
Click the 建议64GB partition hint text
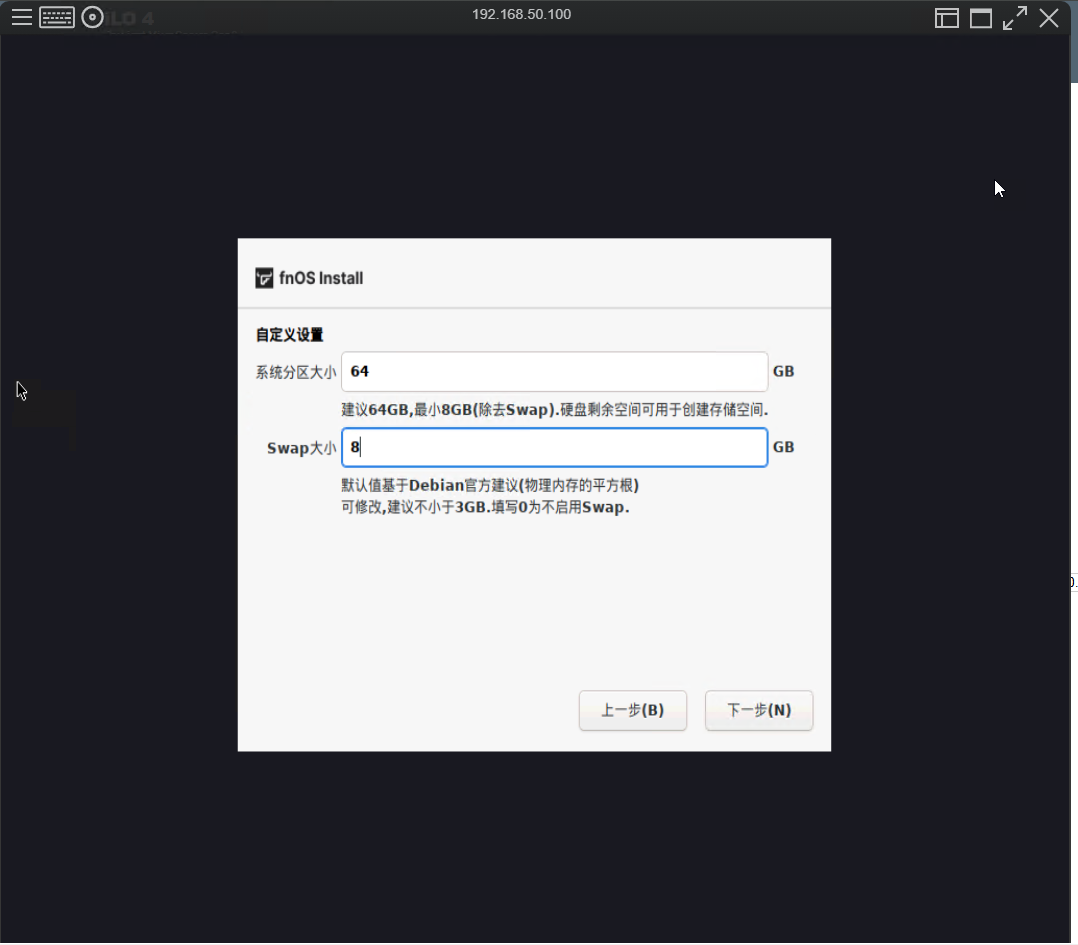[555, 410]
